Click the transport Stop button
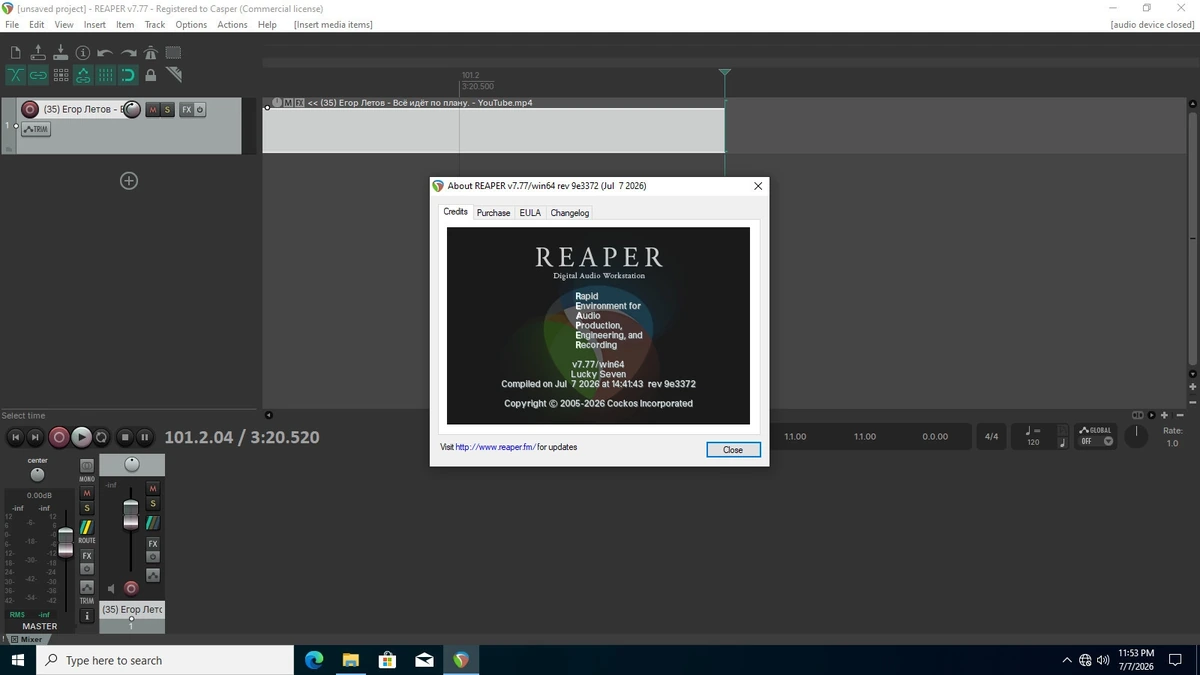 pos(125,437)
